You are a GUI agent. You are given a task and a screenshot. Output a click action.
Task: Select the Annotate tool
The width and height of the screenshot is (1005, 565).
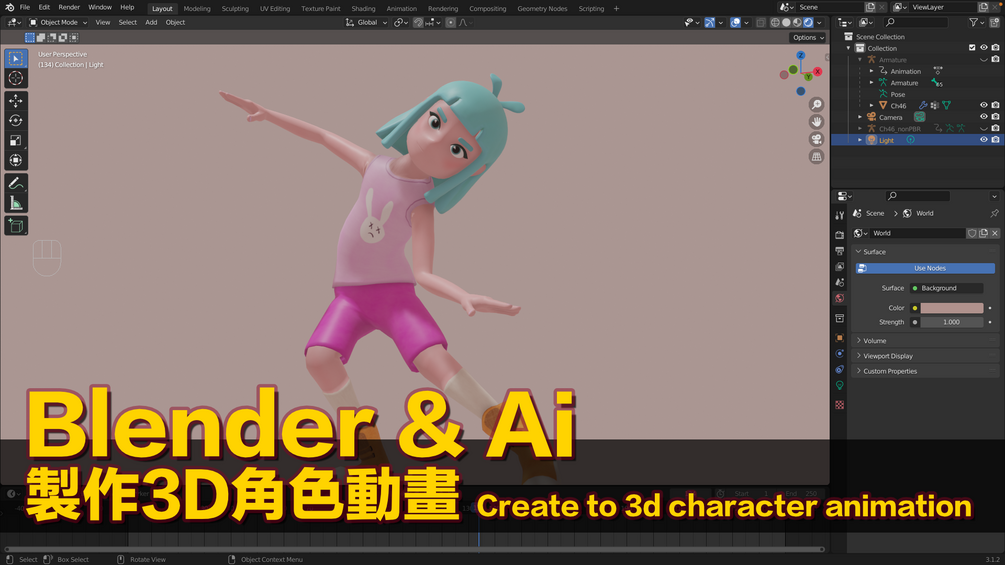point(16,183)
